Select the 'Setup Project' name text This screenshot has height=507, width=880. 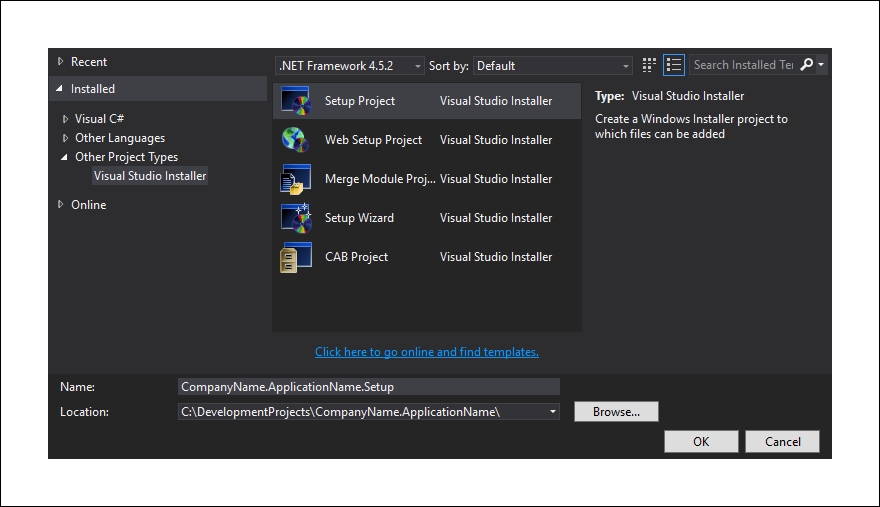coord(360,101)
